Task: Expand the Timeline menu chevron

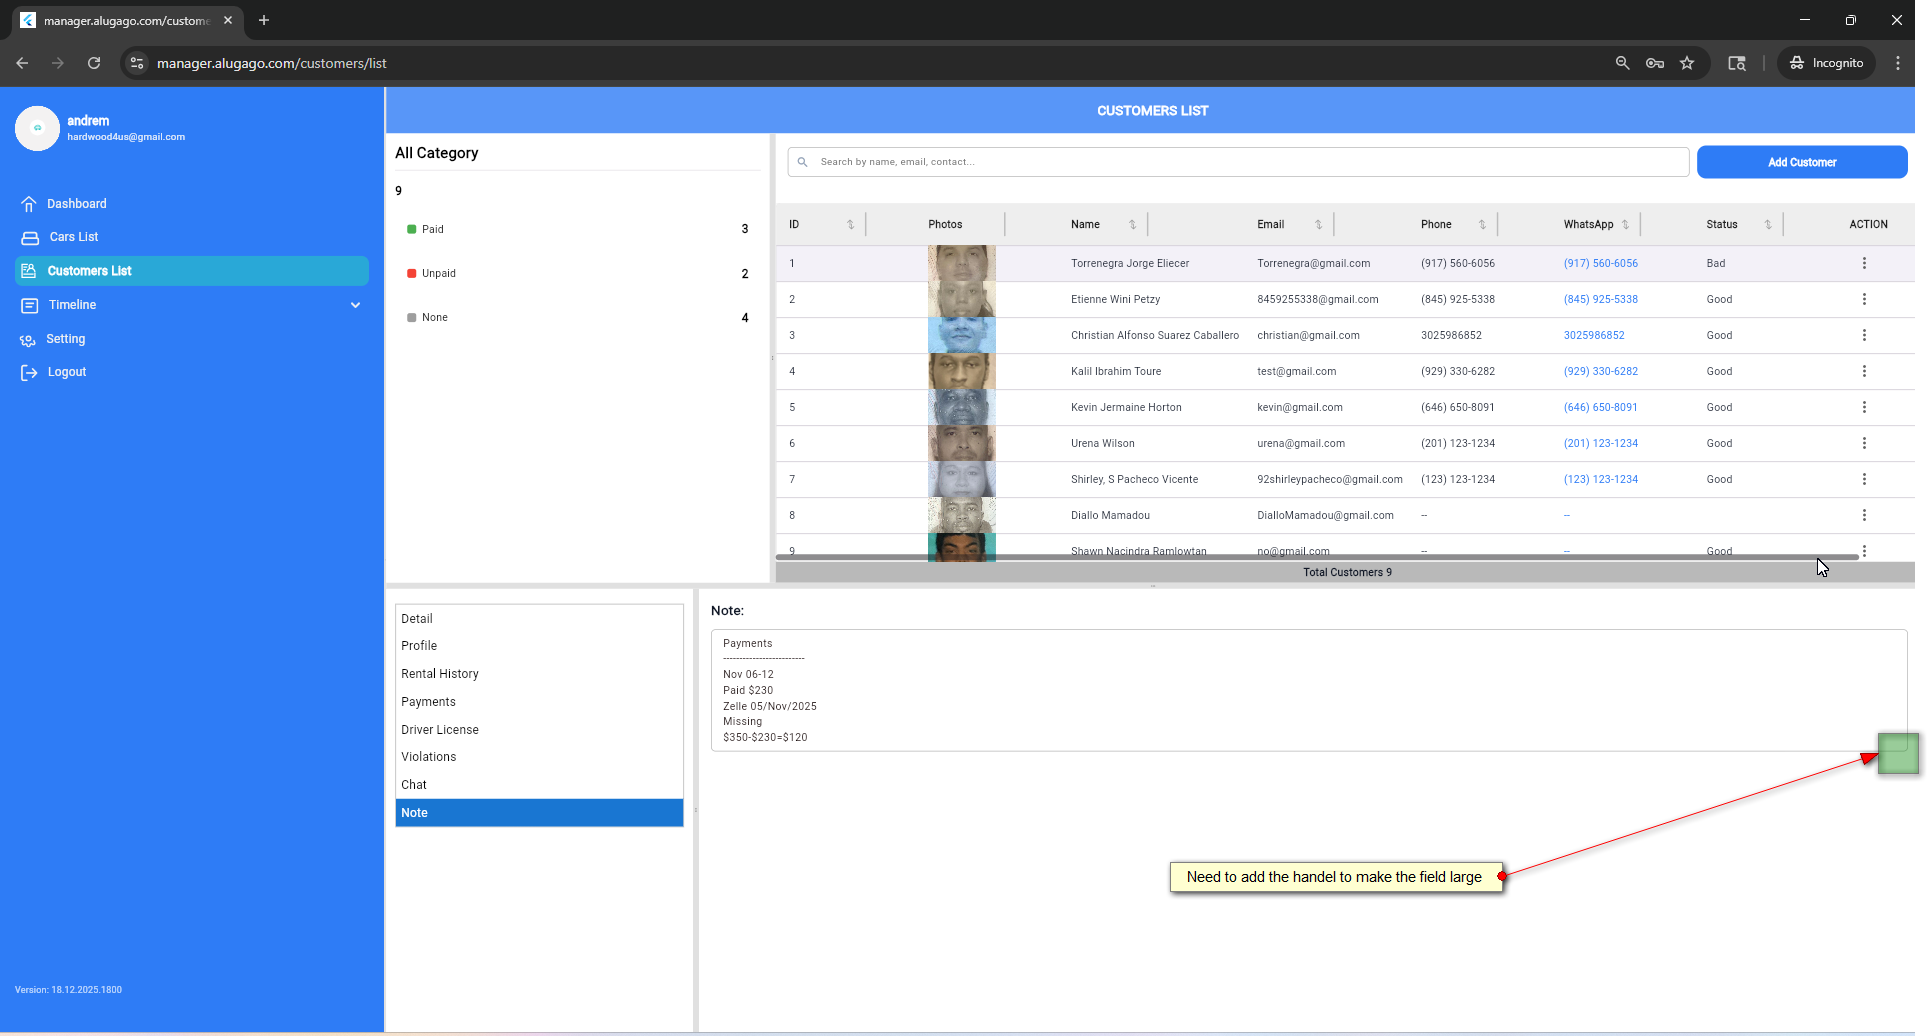Action: point(355,305)
